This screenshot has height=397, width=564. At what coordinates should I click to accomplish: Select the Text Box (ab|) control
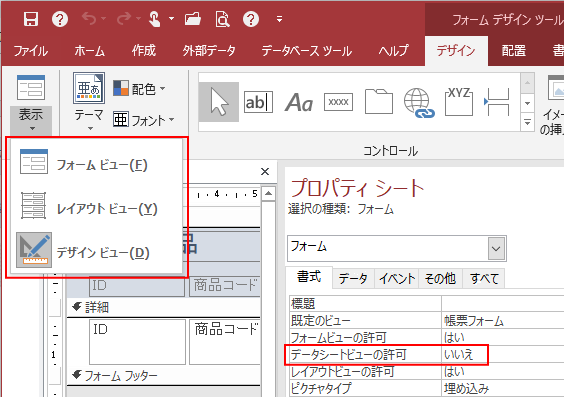pyautogui.click(x=258, y=102)
